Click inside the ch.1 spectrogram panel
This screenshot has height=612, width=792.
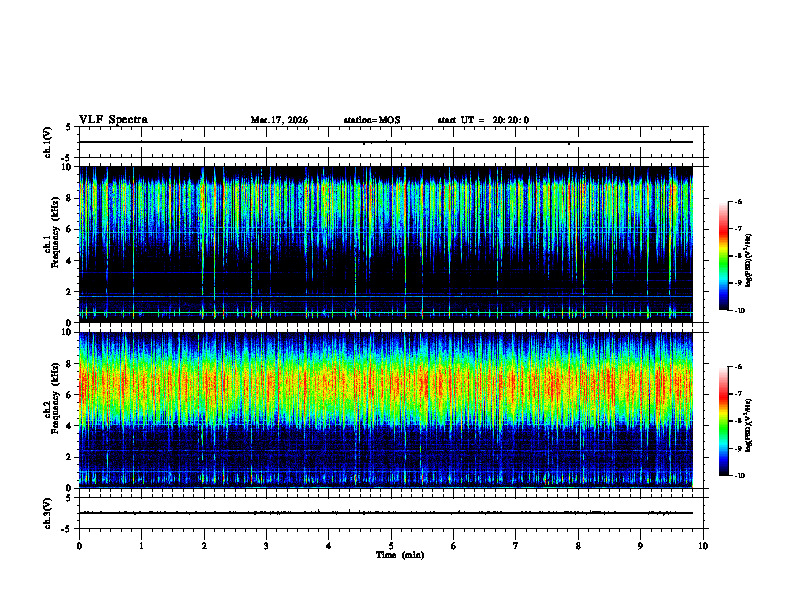(385, 244)
